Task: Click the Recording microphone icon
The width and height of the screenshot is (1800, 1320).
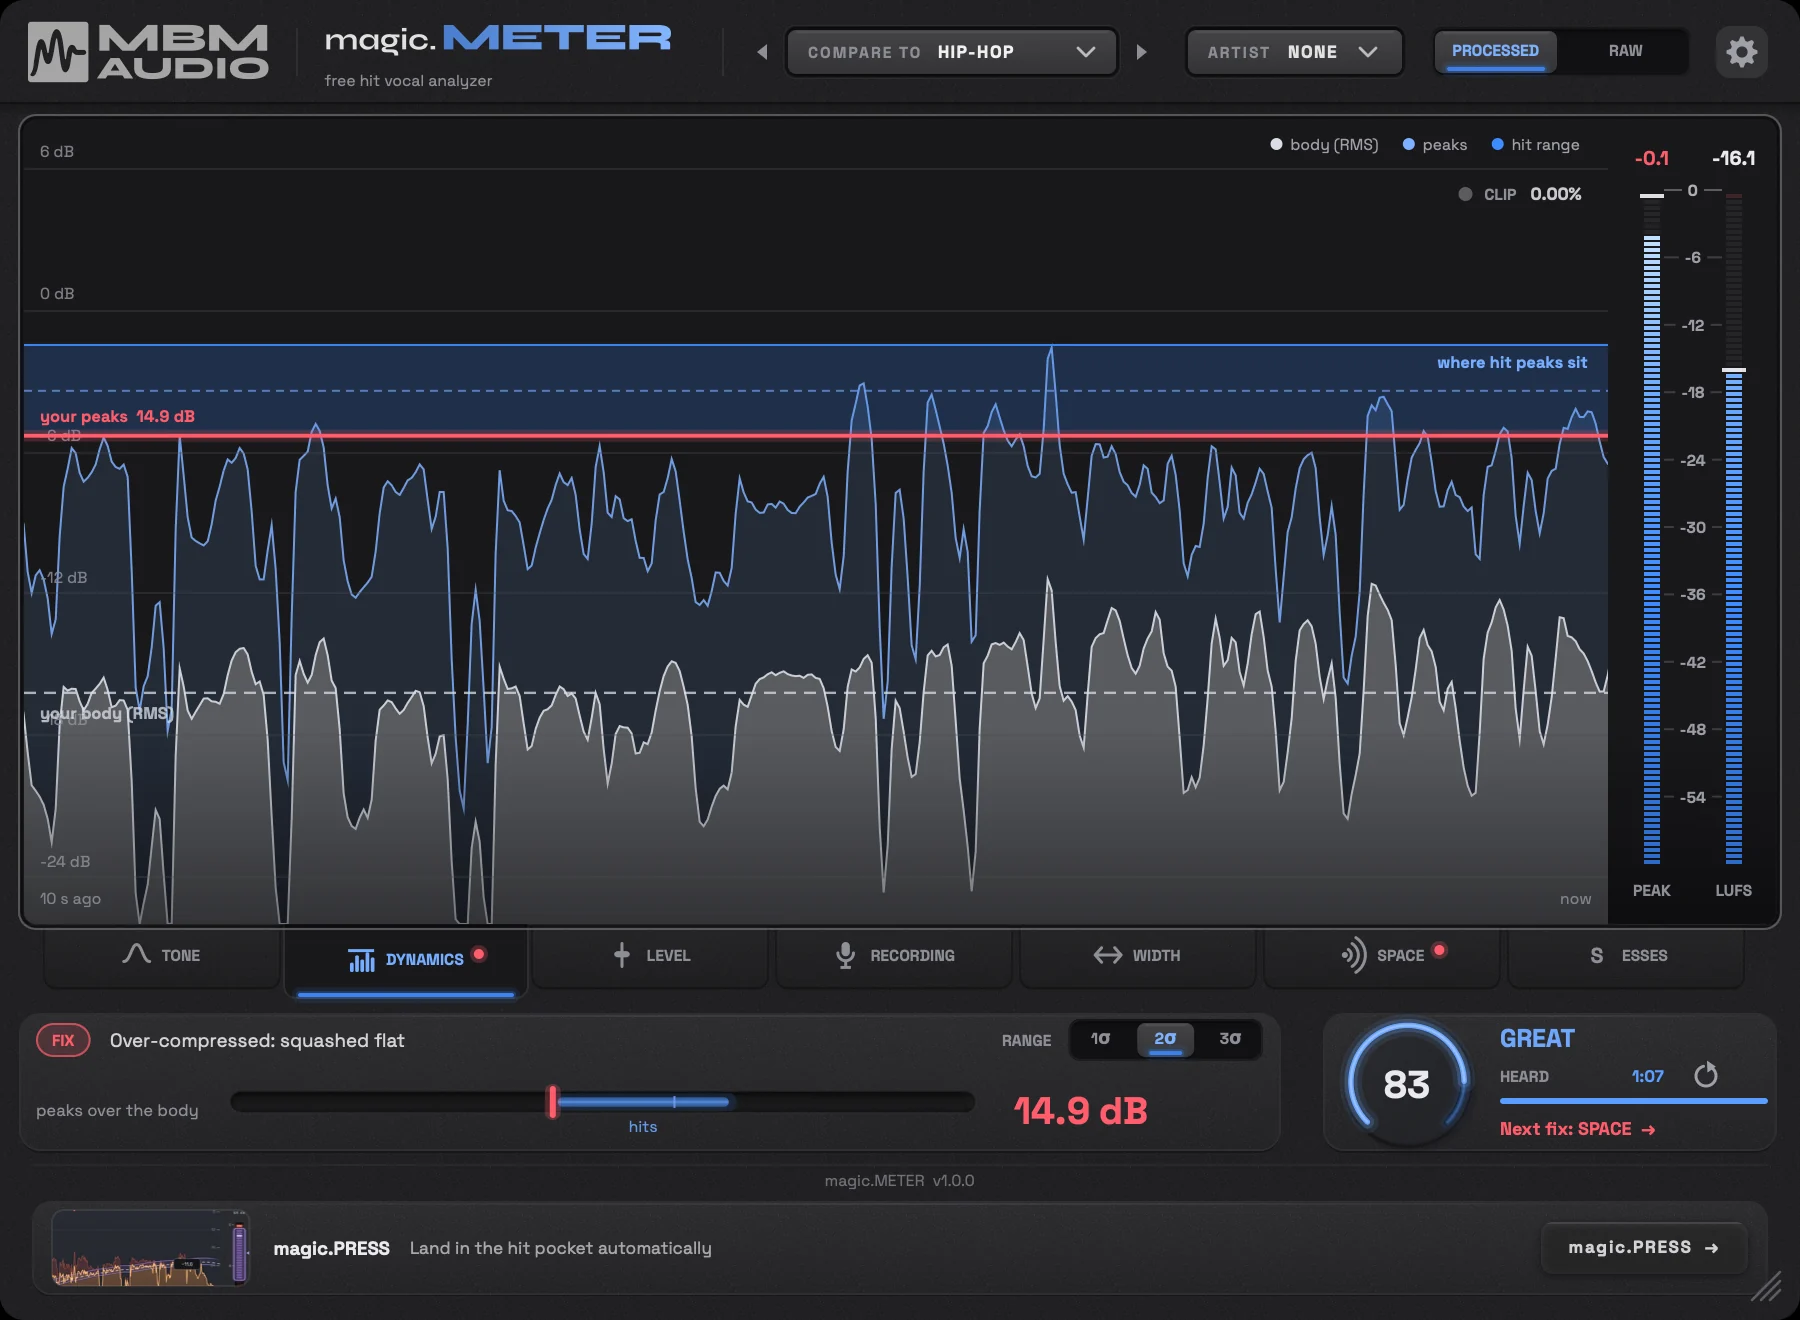Action: pos(845,955)
